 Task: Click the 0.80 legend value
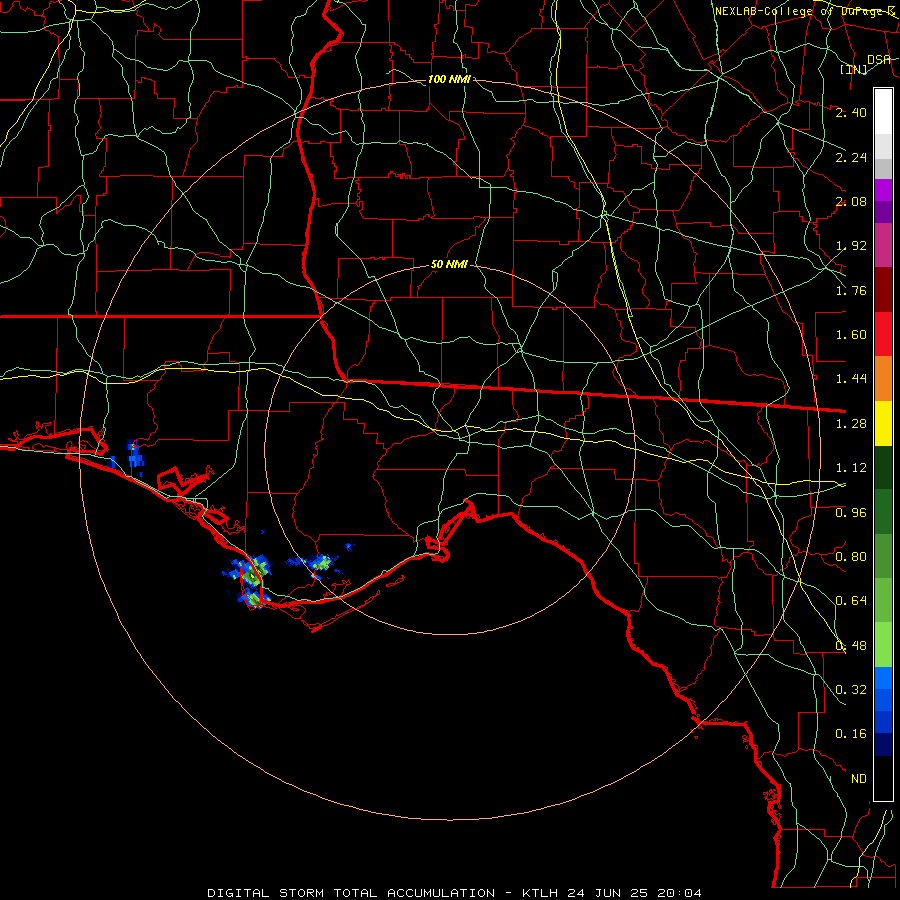click(x=851, y=557)
